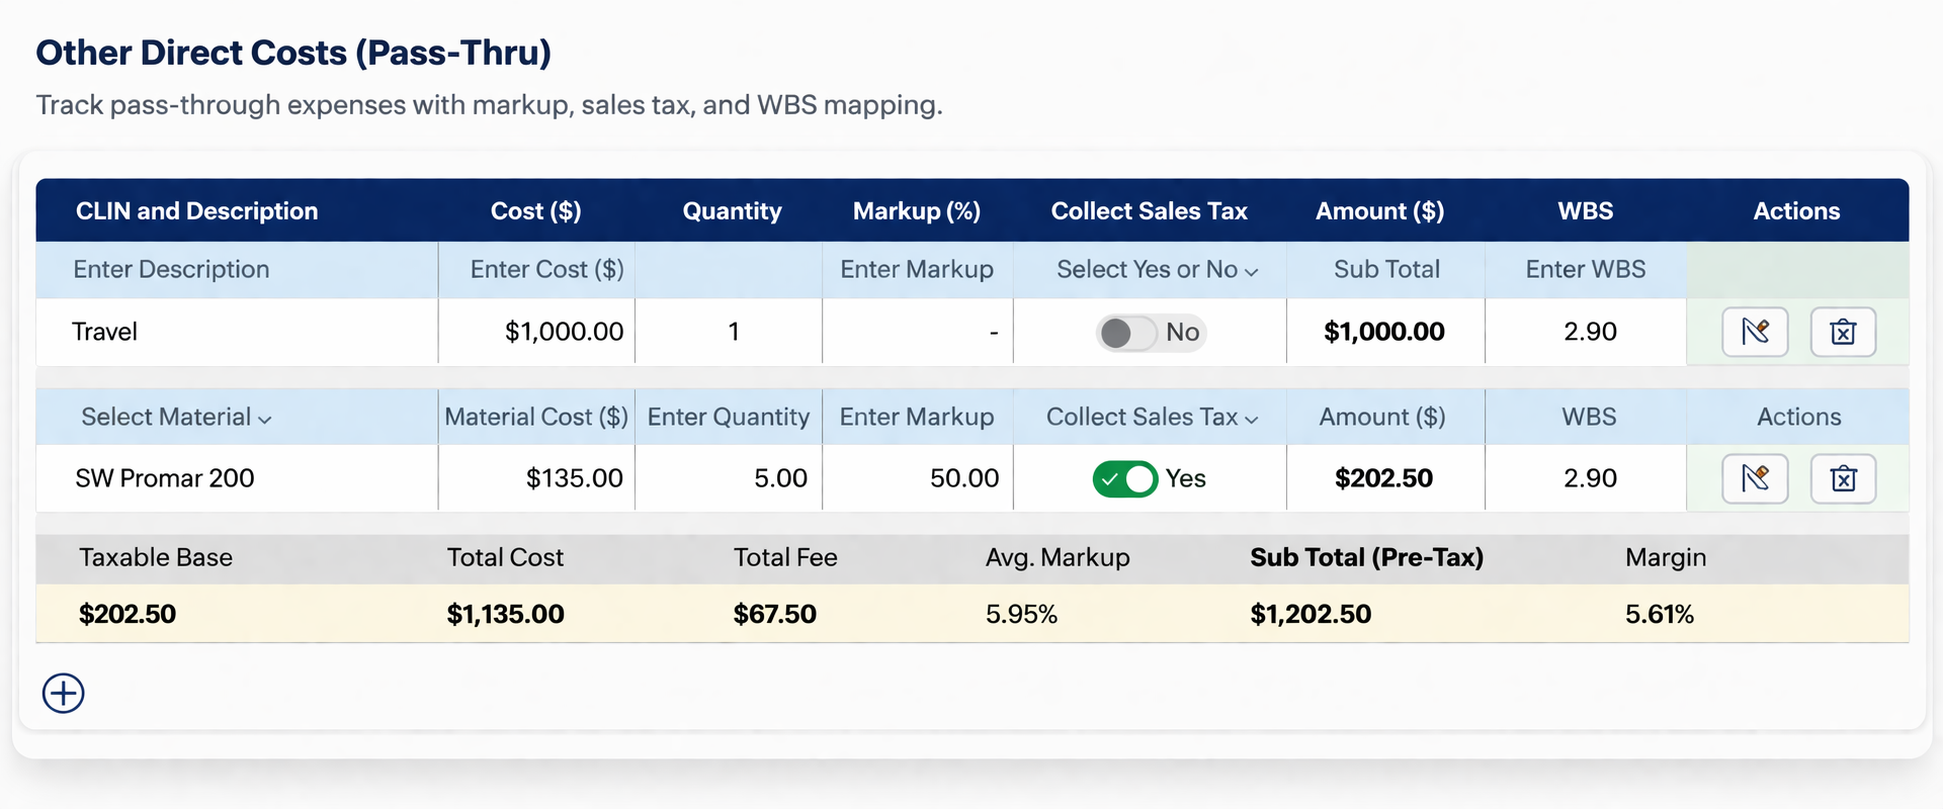Click the Margin label
This screenshot has height=809, width=1943.
pyautogui.click(x=1665, y=558)
